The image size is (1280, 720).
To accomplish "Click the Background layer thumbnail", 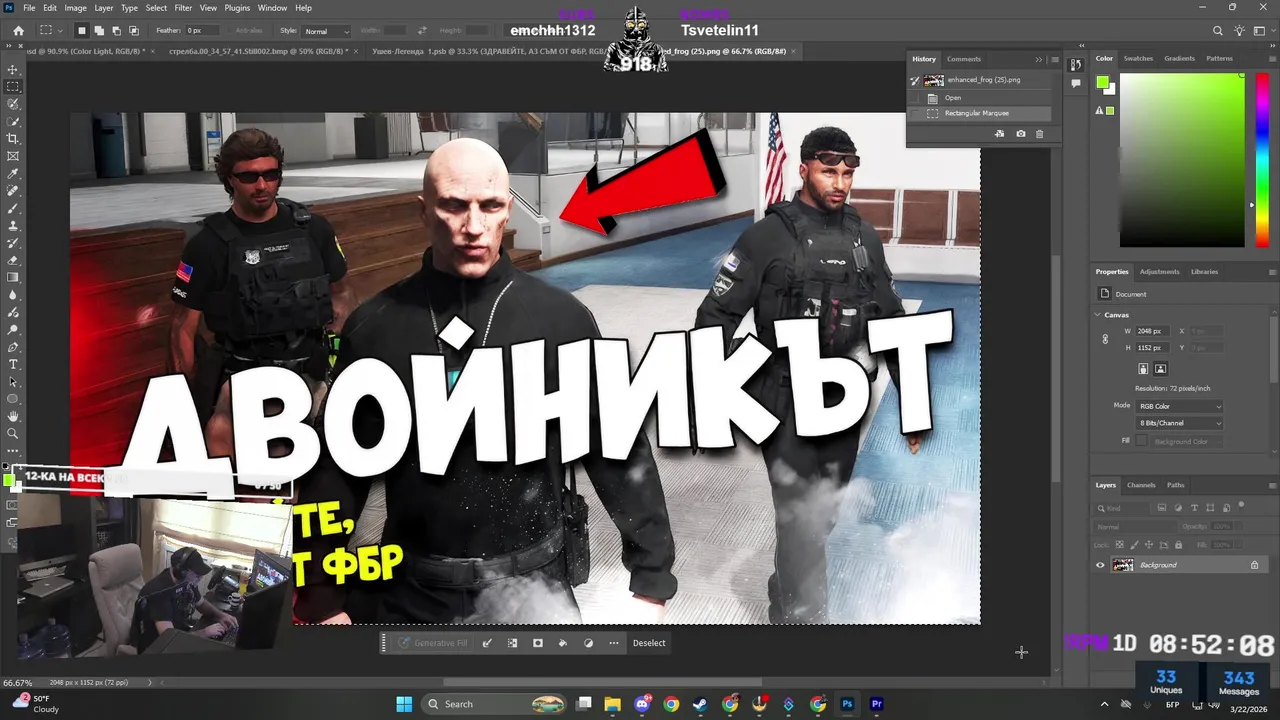I will (x=1123, y=565).
